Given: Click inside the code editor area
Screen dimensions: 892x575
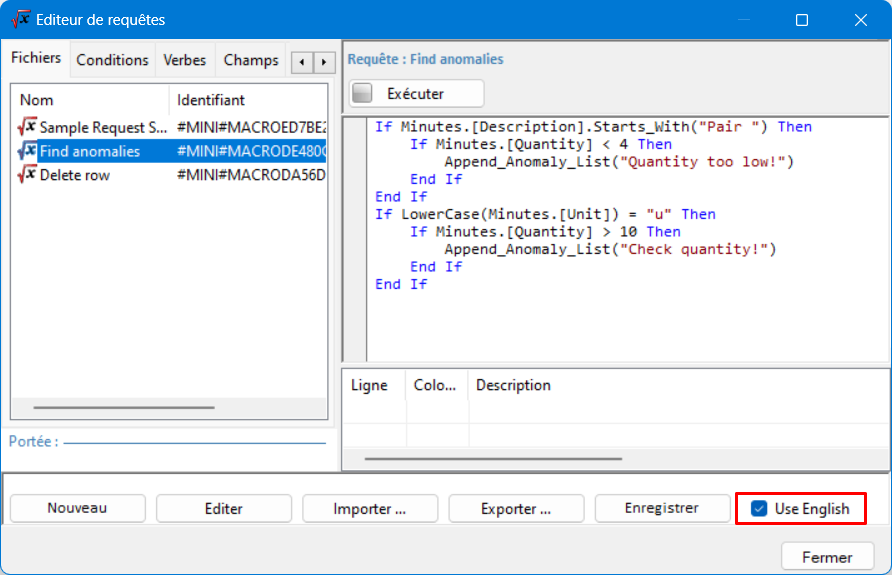Looking at the screenshot, I should 620,320.
